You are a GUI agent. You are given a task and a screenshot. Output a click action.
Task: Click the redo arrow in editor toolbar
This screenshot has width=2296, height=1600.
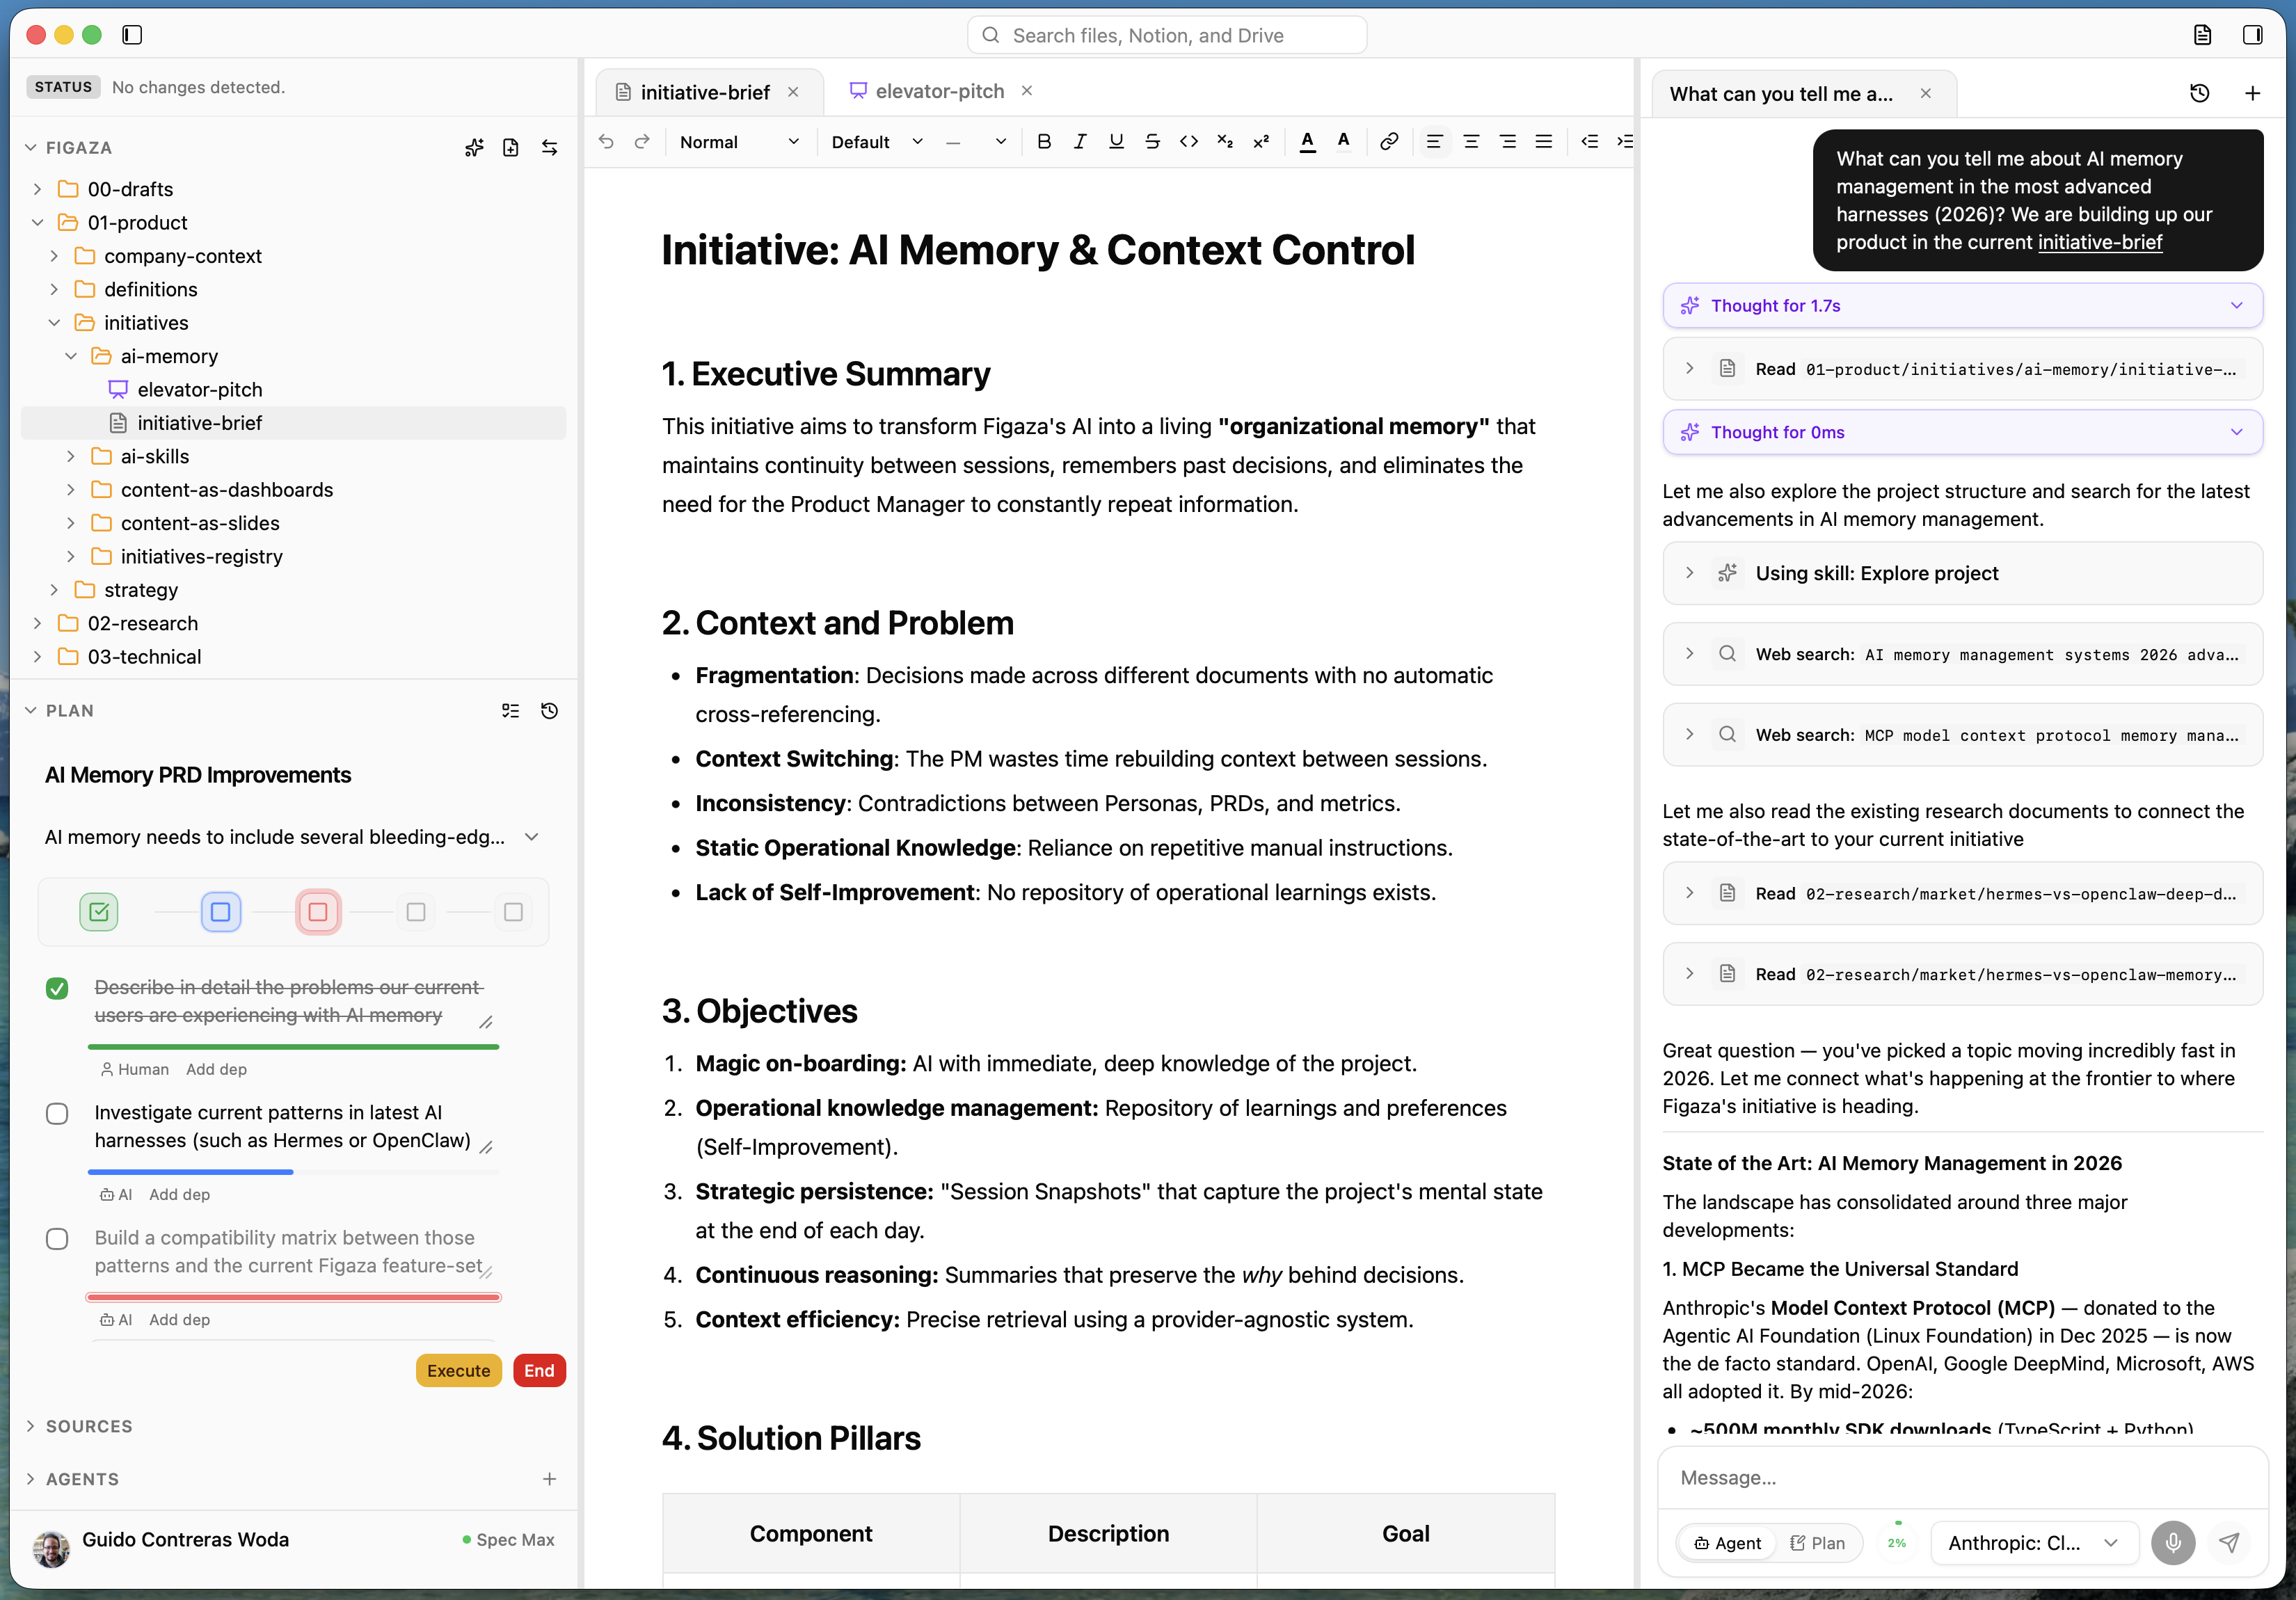coord(642,142)
